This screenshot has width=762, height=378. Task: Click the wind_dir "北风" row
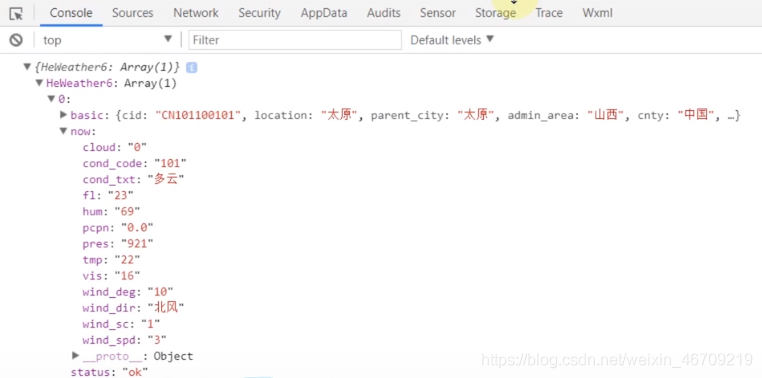coord(133,308)
